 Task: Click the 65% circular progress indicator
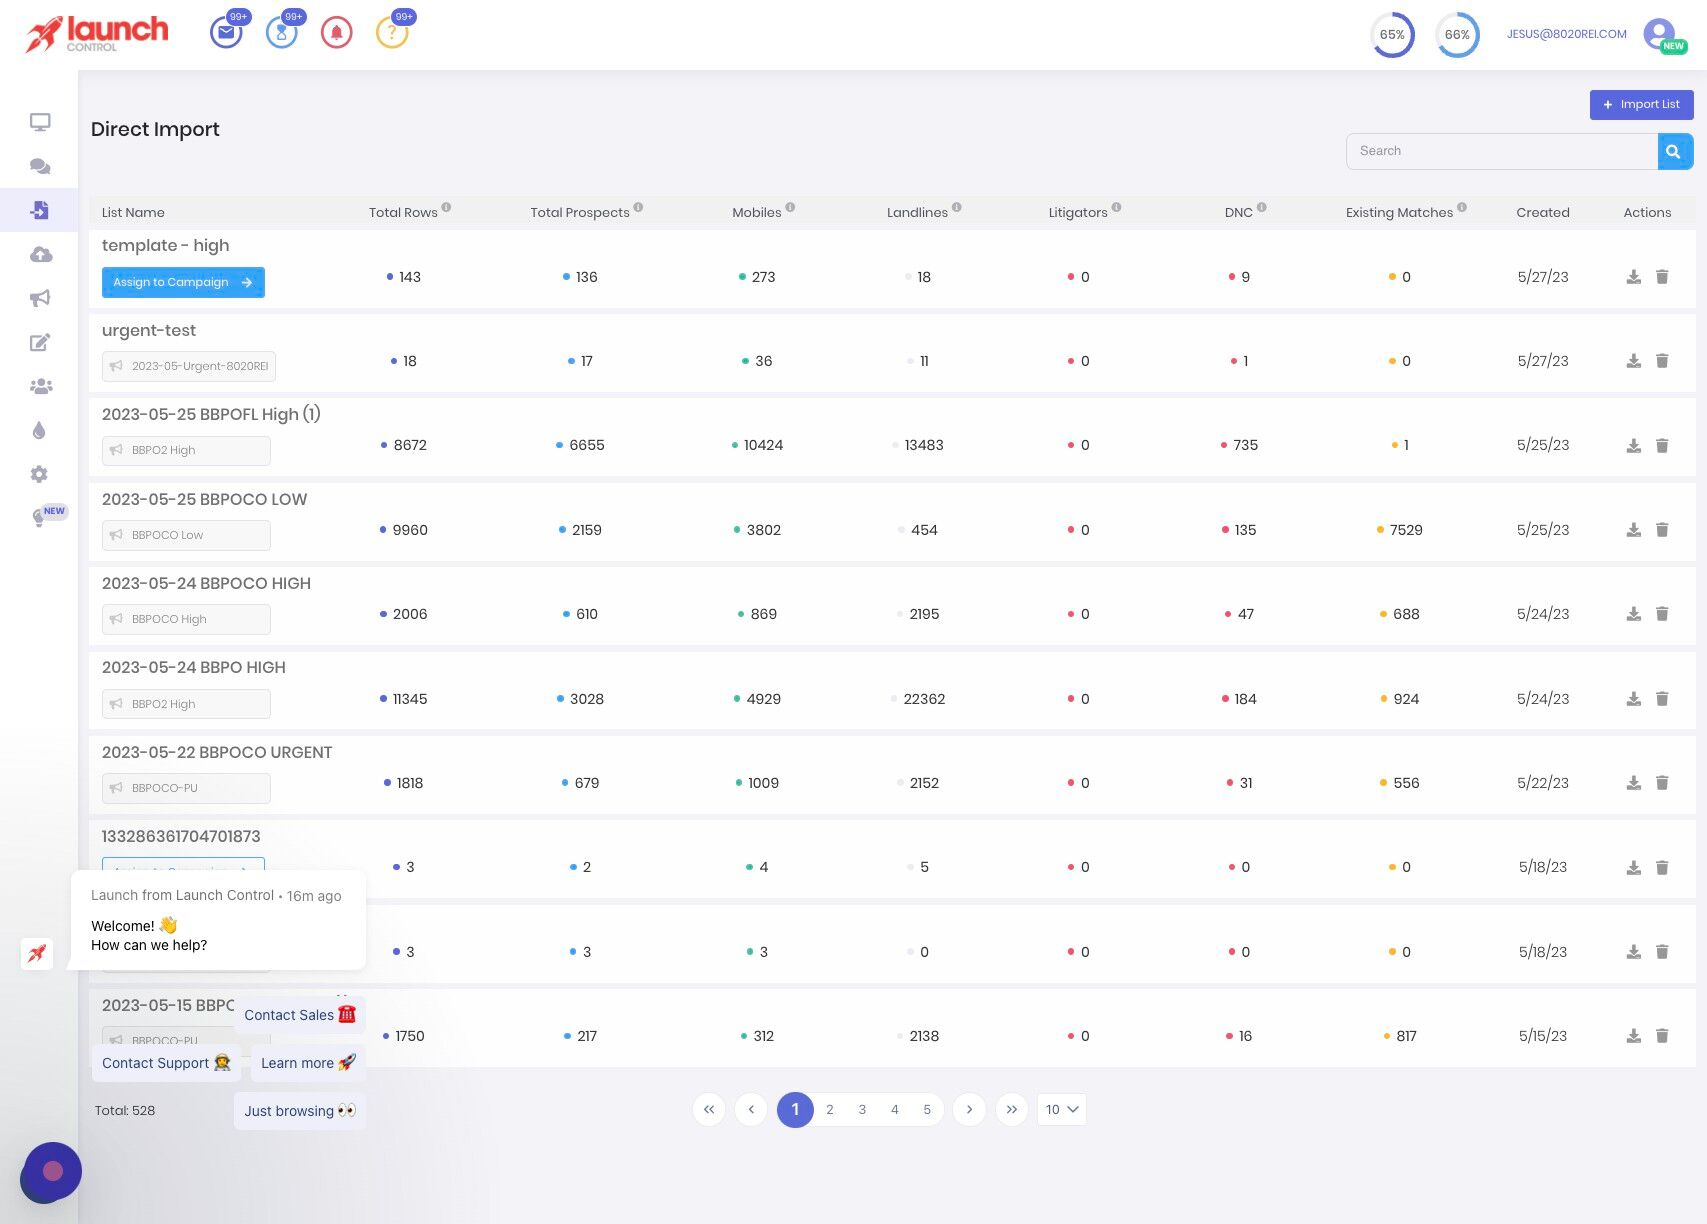click(1391, 34)
